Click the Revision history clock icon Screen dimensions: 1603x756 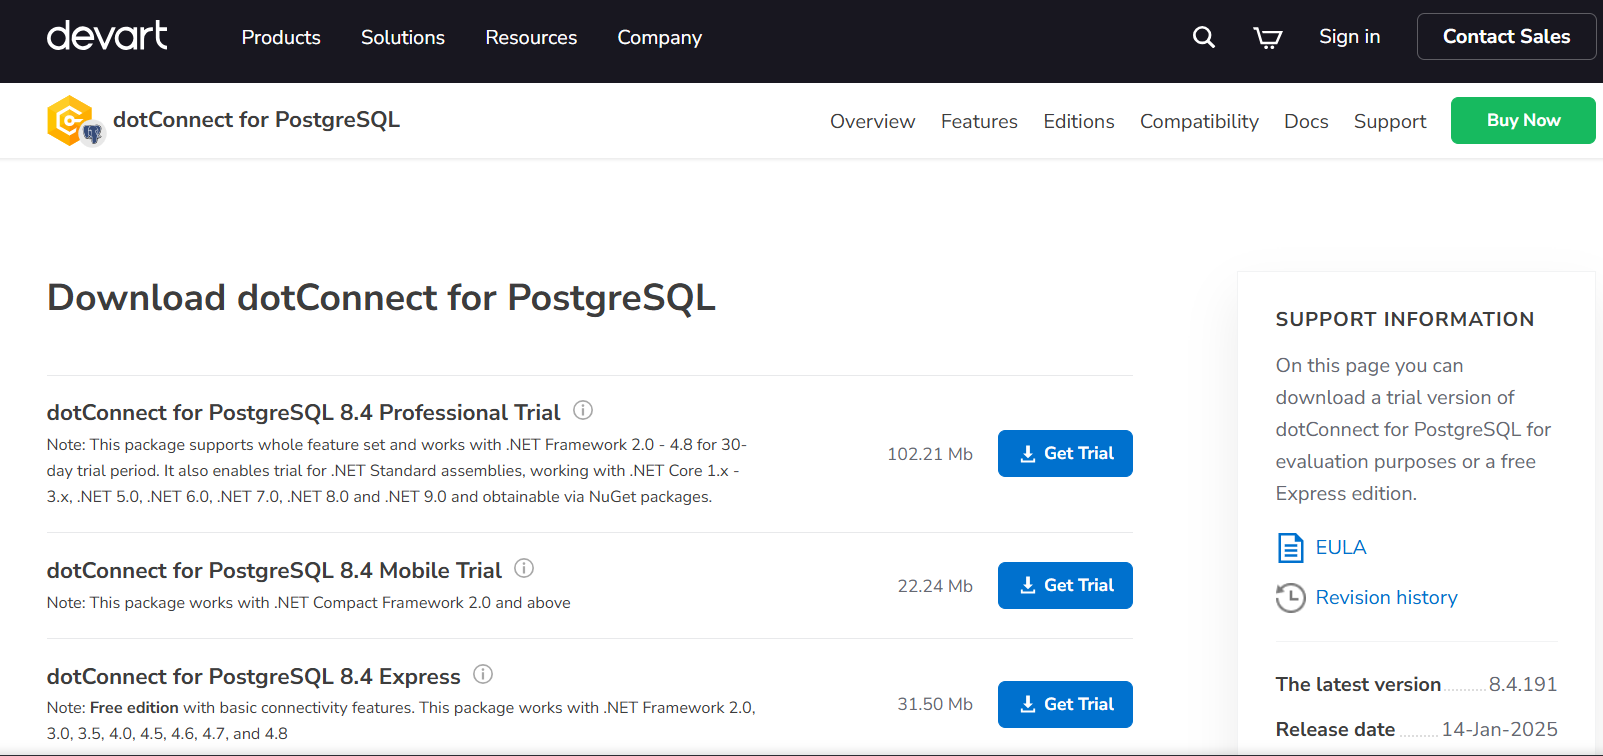tap(1290, 598)
